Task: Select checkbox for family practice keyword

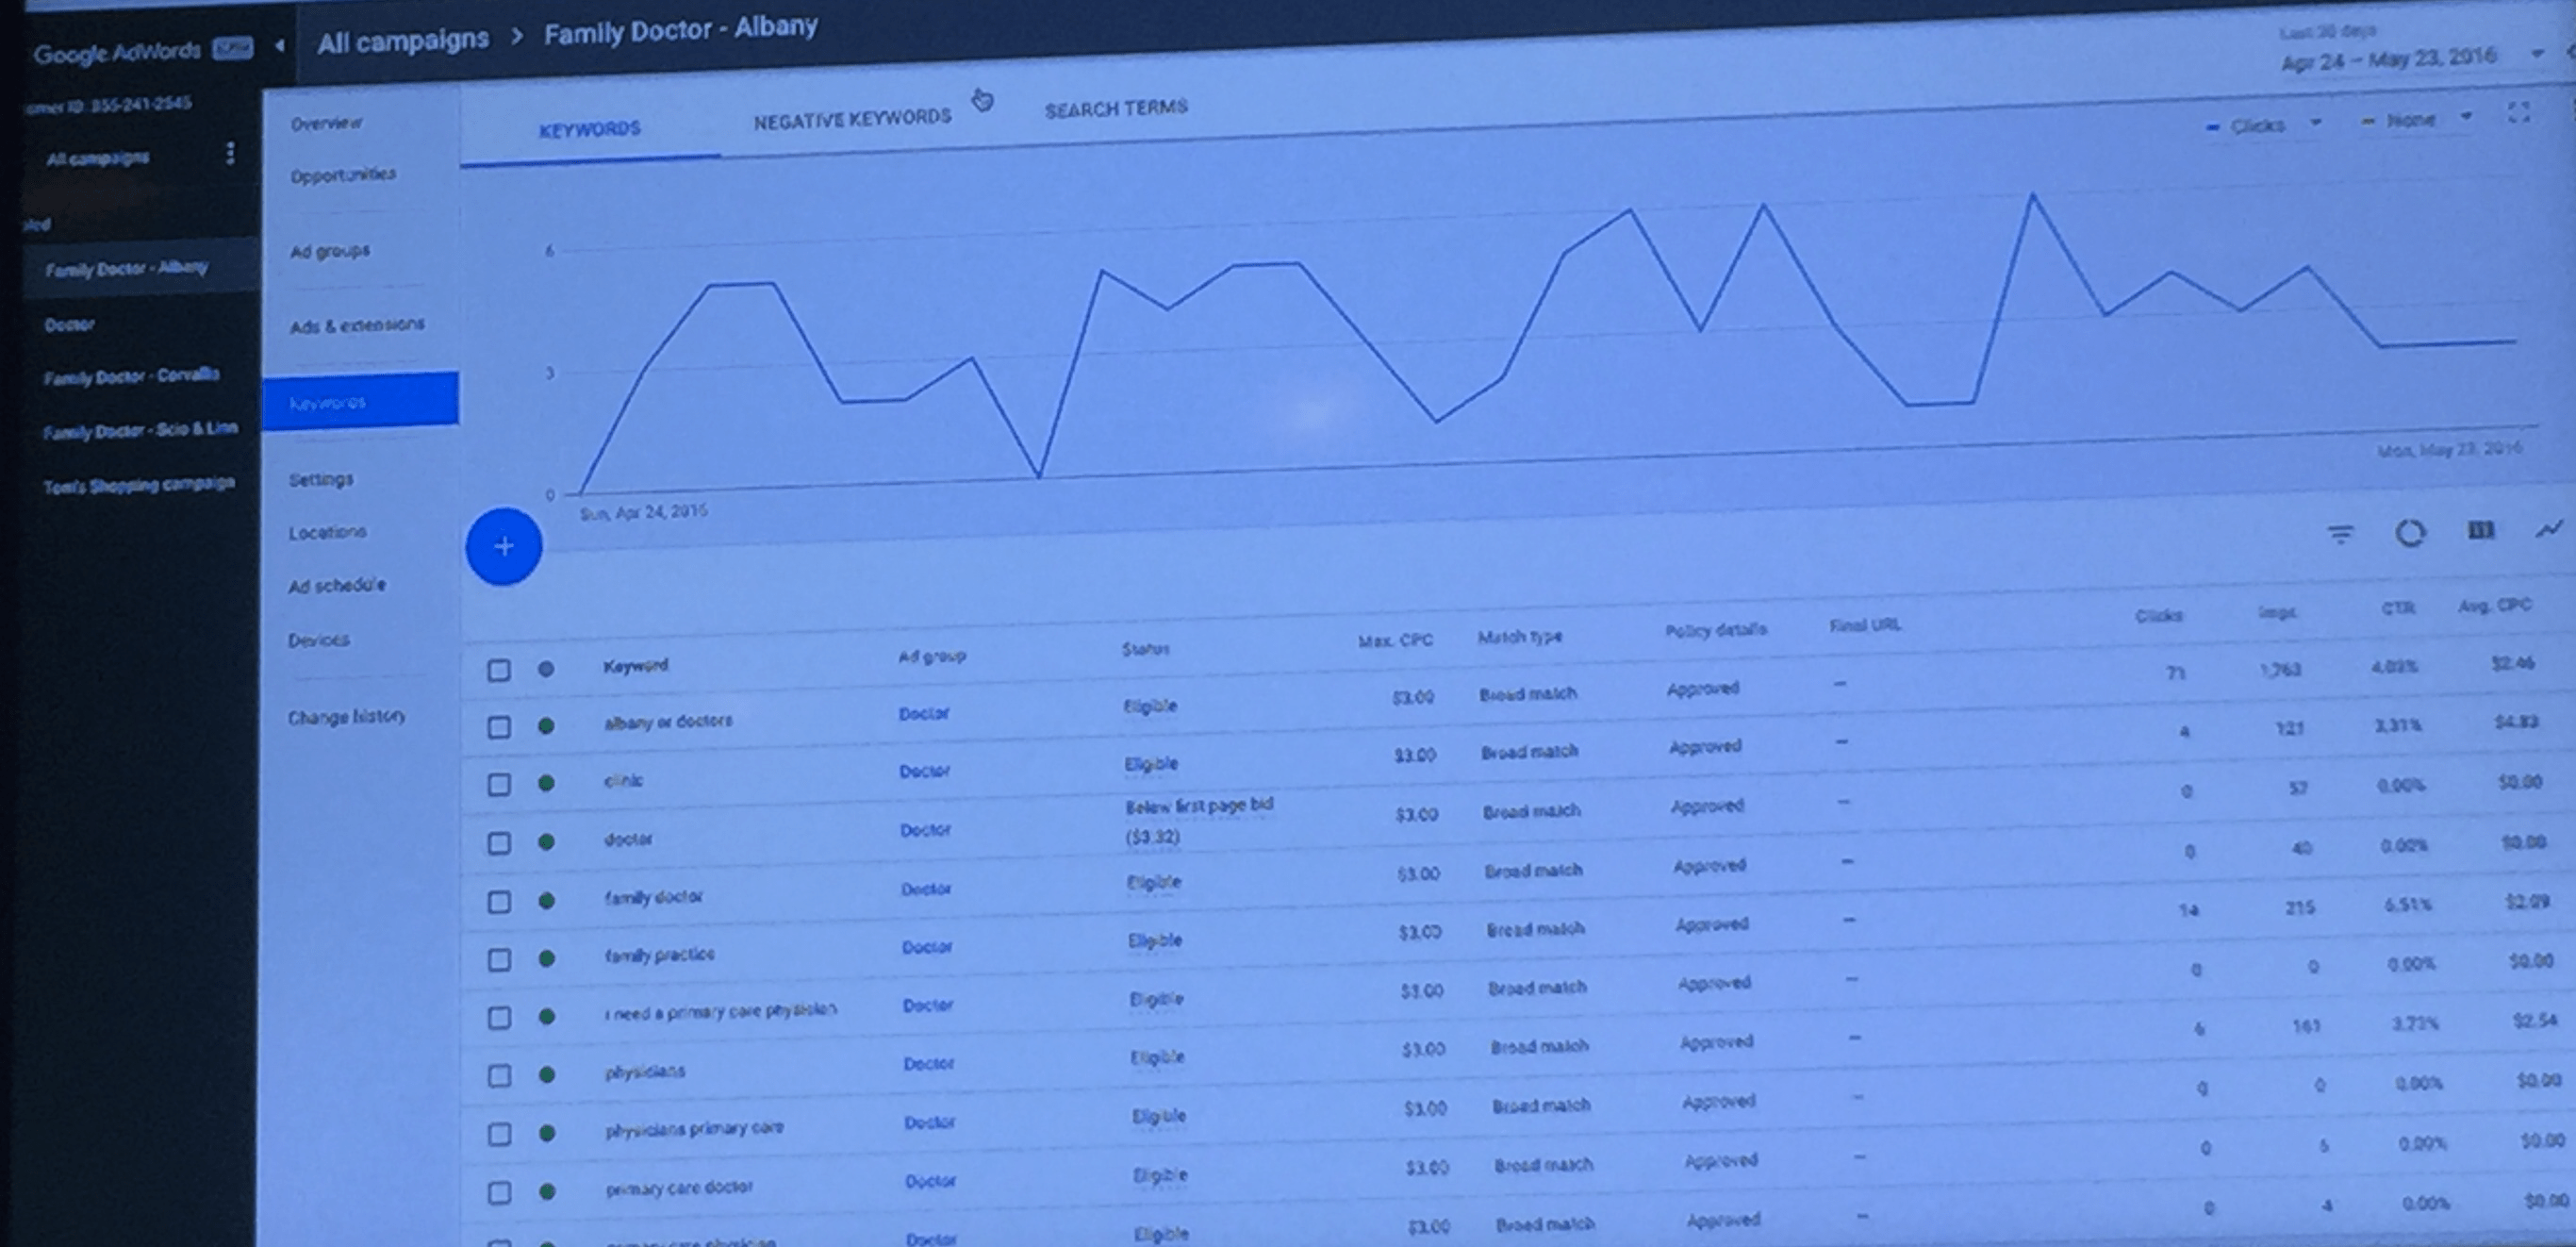Action: point(499,960)
